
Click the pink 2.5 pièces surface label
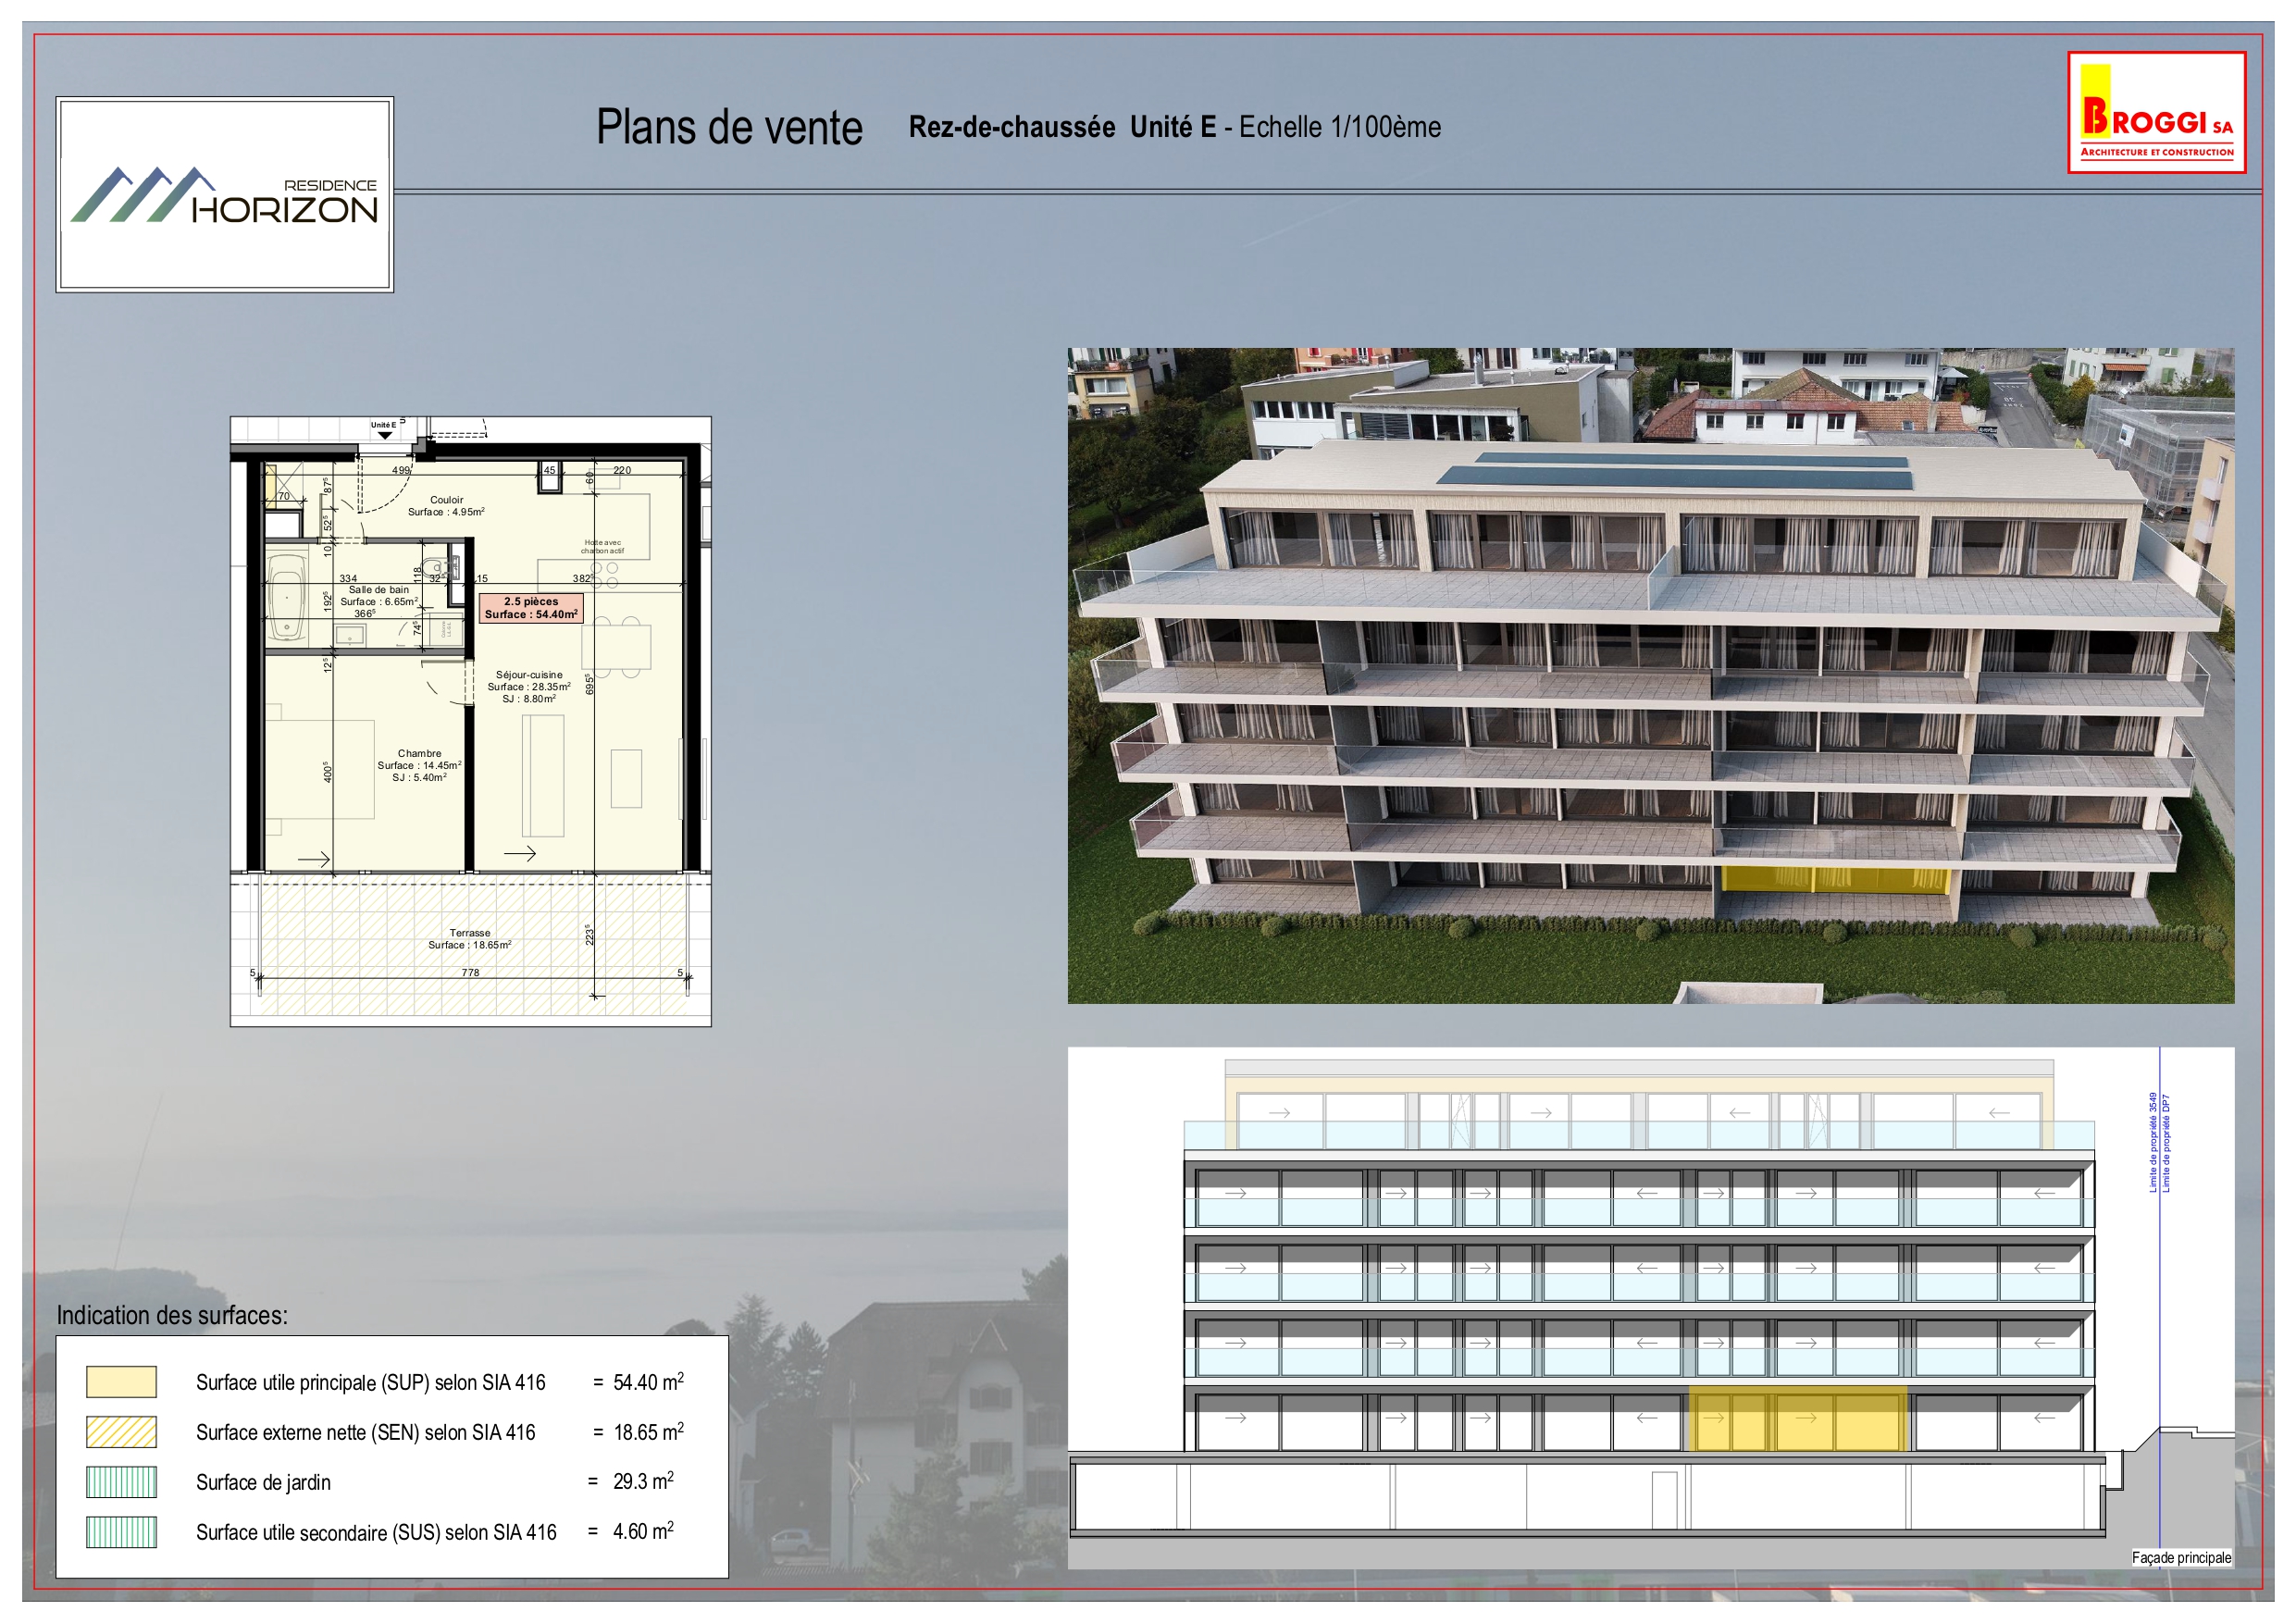(x=531, y=608)
